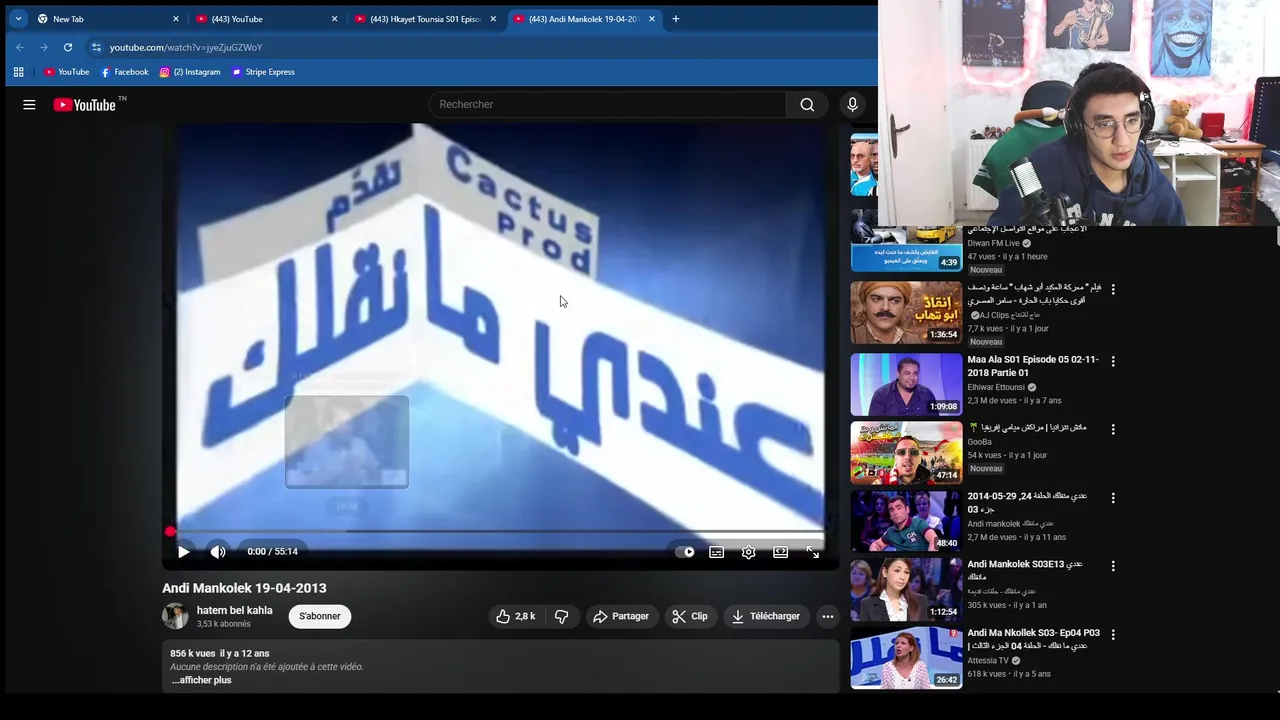Open the AJ Clips video thumbnail
1280x720 pixels.
pos(906,312)
